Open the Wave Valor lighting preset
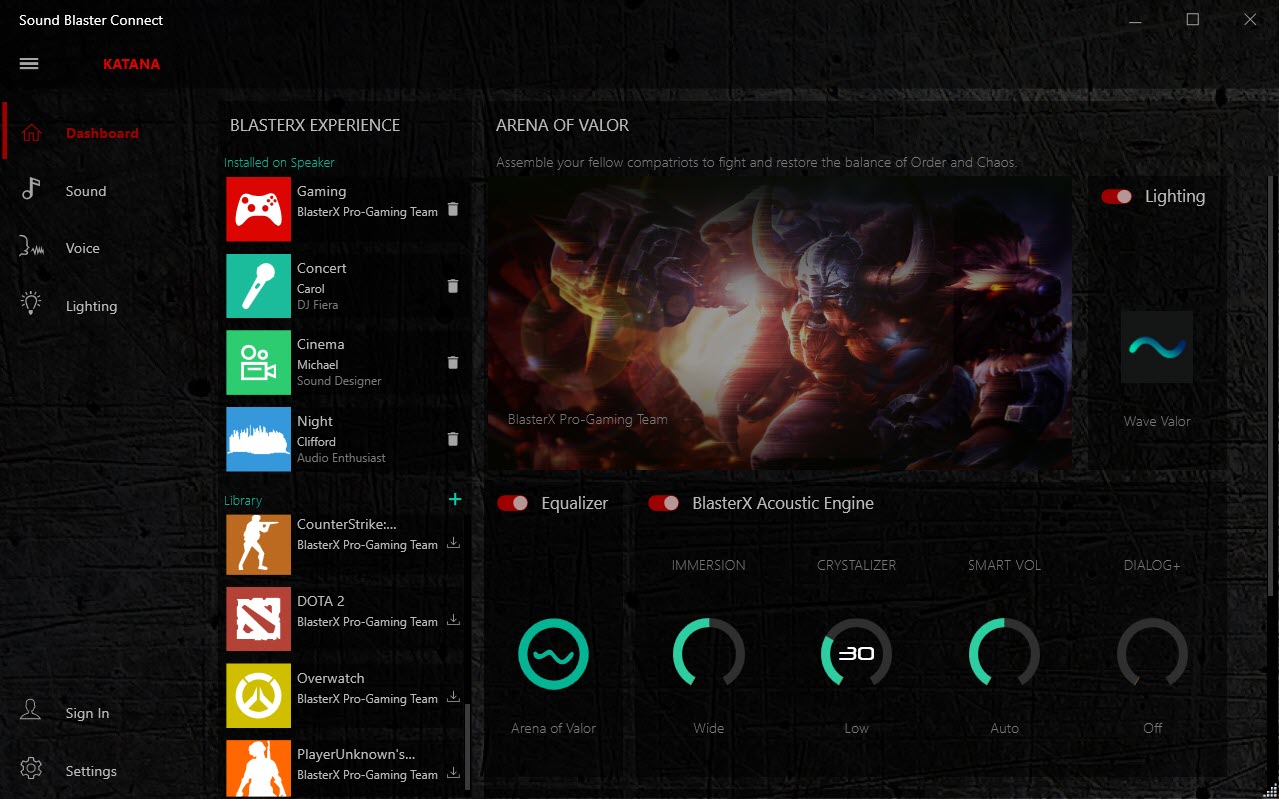Screen dimensions: 1279x799 click(1157, 347)
